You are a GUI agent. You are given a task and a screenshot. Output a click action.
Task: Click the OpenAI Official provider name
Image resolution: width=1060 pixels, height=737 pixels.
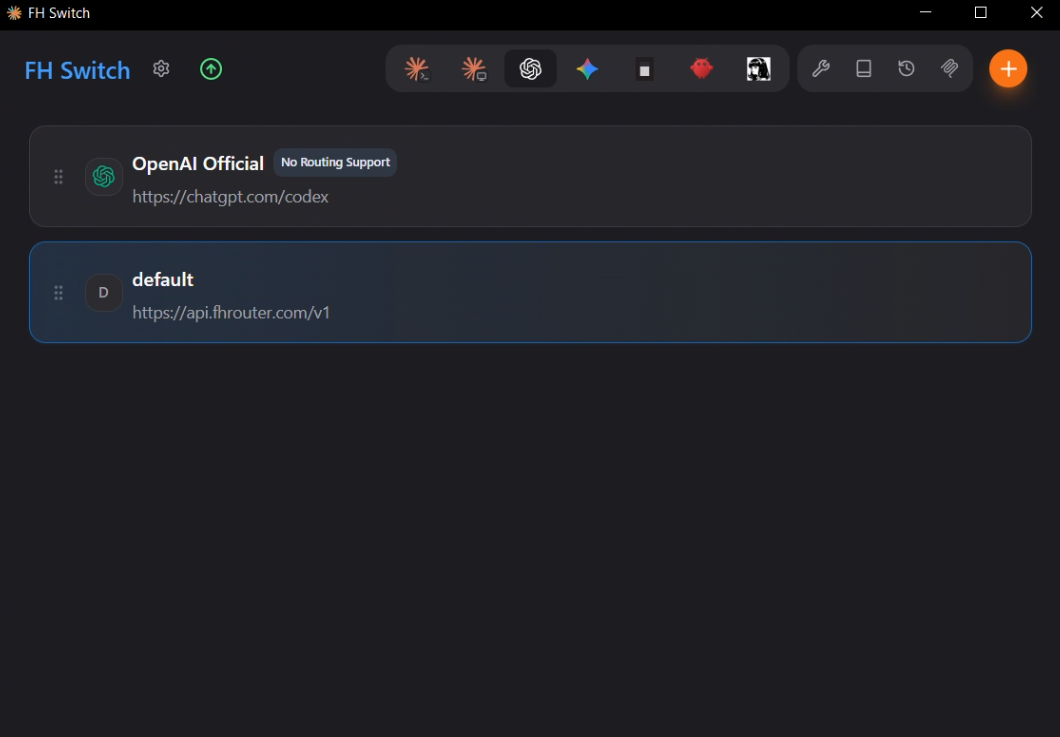click(198, 163)
